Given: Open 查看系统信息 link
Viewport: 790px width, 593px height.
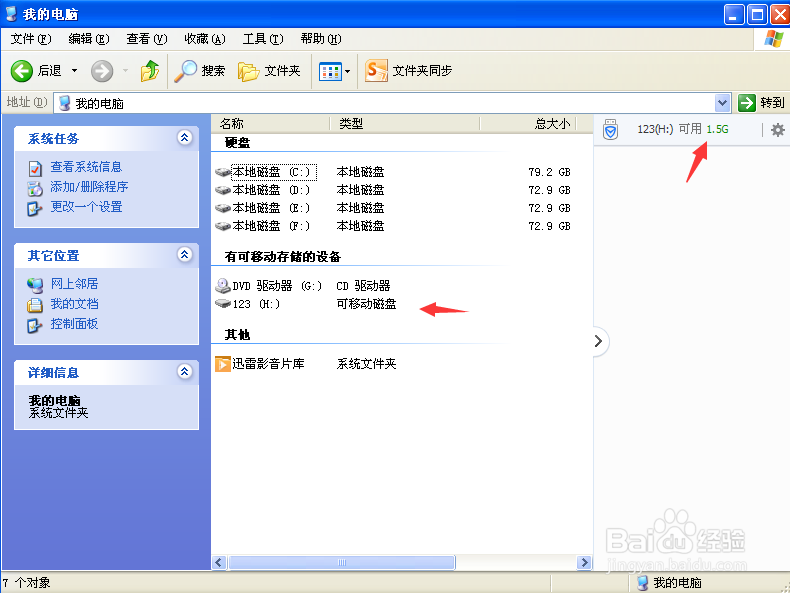Looking at the screenshot, I should point(86,167).
